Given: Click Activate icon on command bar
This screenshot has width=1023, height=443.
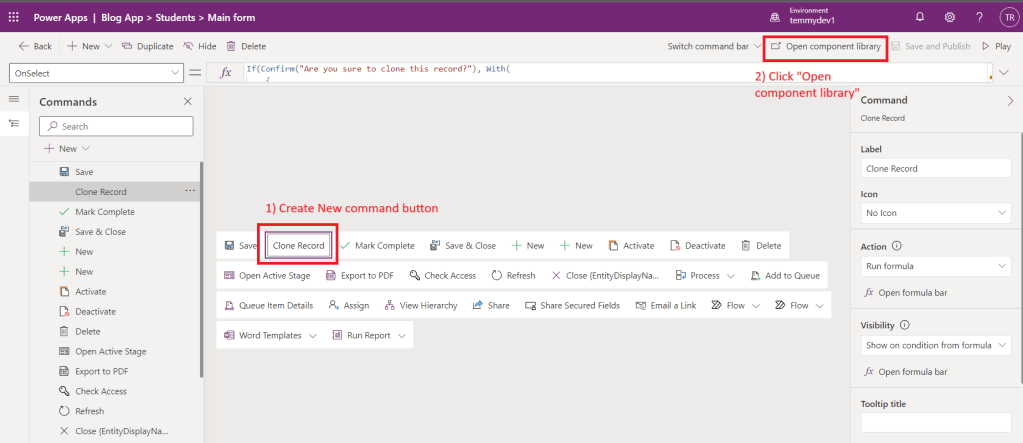Looking at the screenshot, I should 613,245.
